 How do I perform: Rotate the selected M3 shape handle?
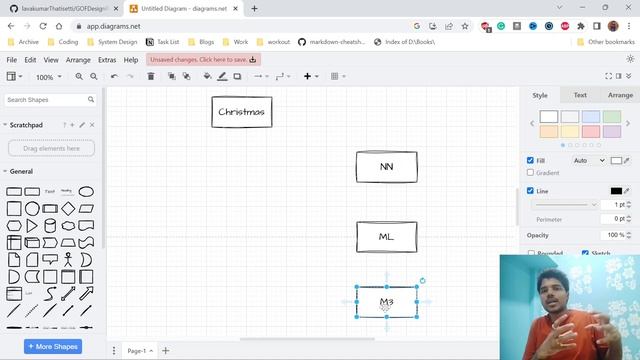point(422,281)
